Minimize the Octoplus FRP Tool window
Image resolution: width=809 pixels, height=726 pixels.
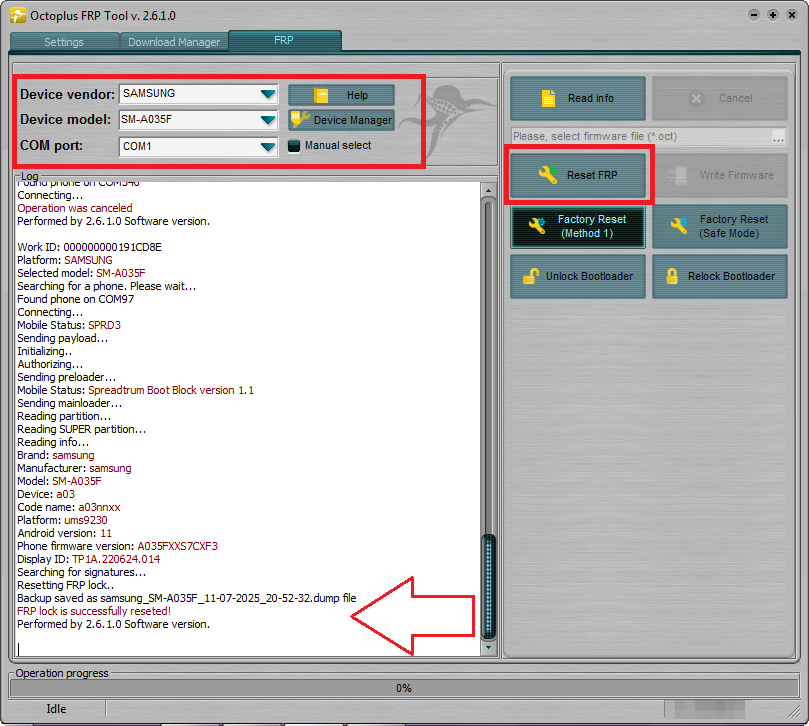pos(754,15)
